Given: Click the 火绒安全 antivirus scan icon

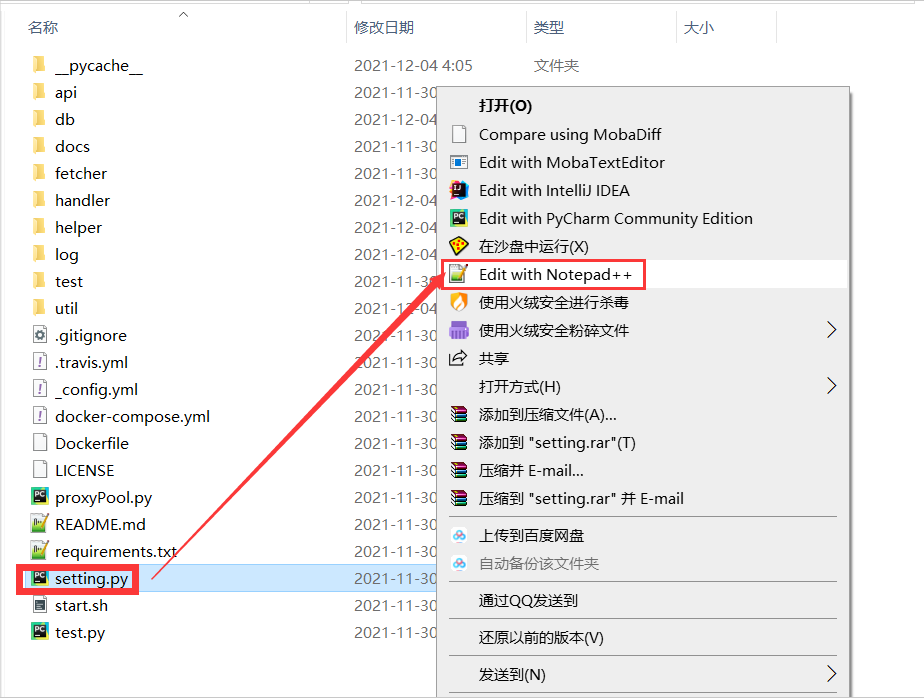Looking at the screenshot, I should (x=460, y=301).
